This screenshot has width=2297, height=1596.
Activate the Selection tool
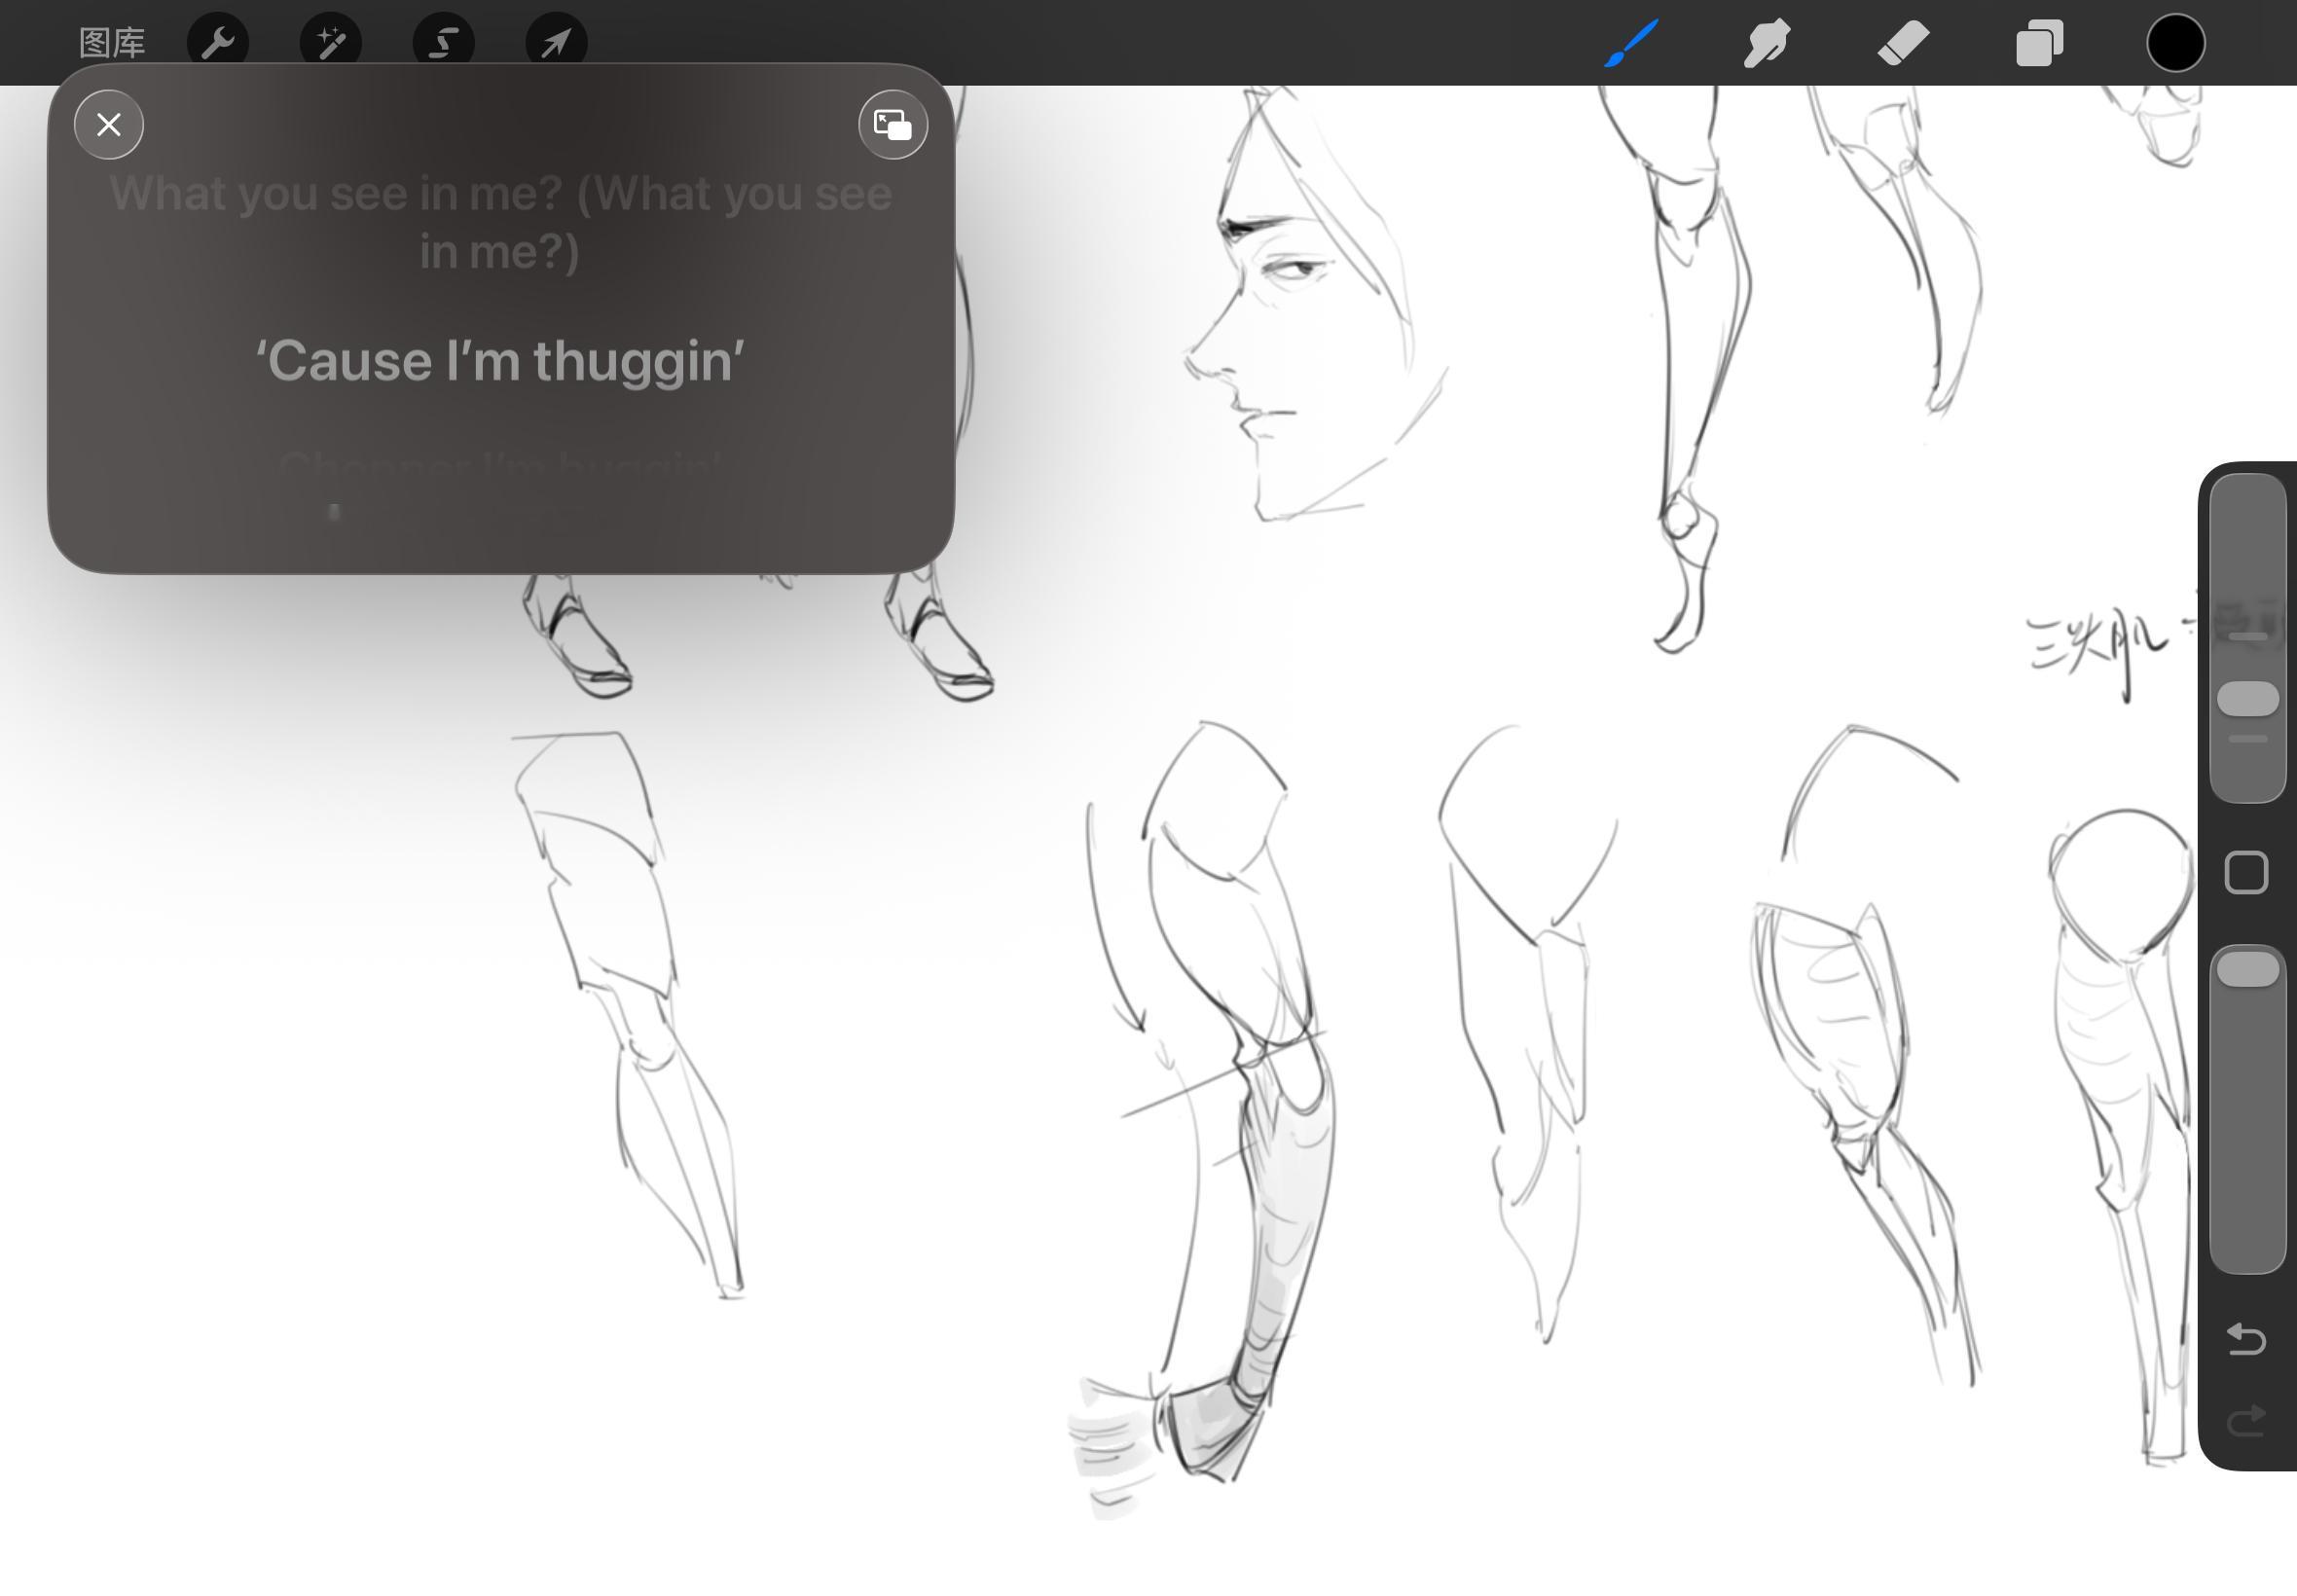click(x=444, y=43)
